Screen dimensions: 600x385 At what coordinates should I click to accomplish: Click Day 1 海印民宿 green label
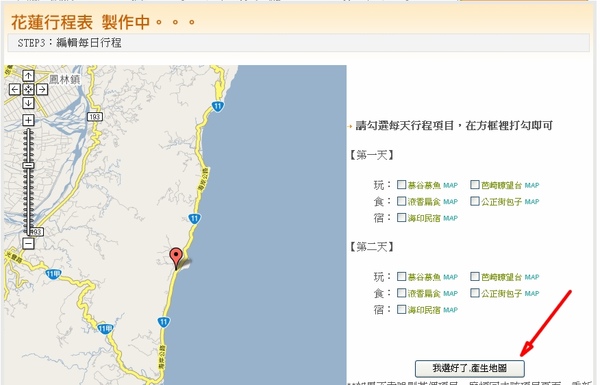point(424,219)
